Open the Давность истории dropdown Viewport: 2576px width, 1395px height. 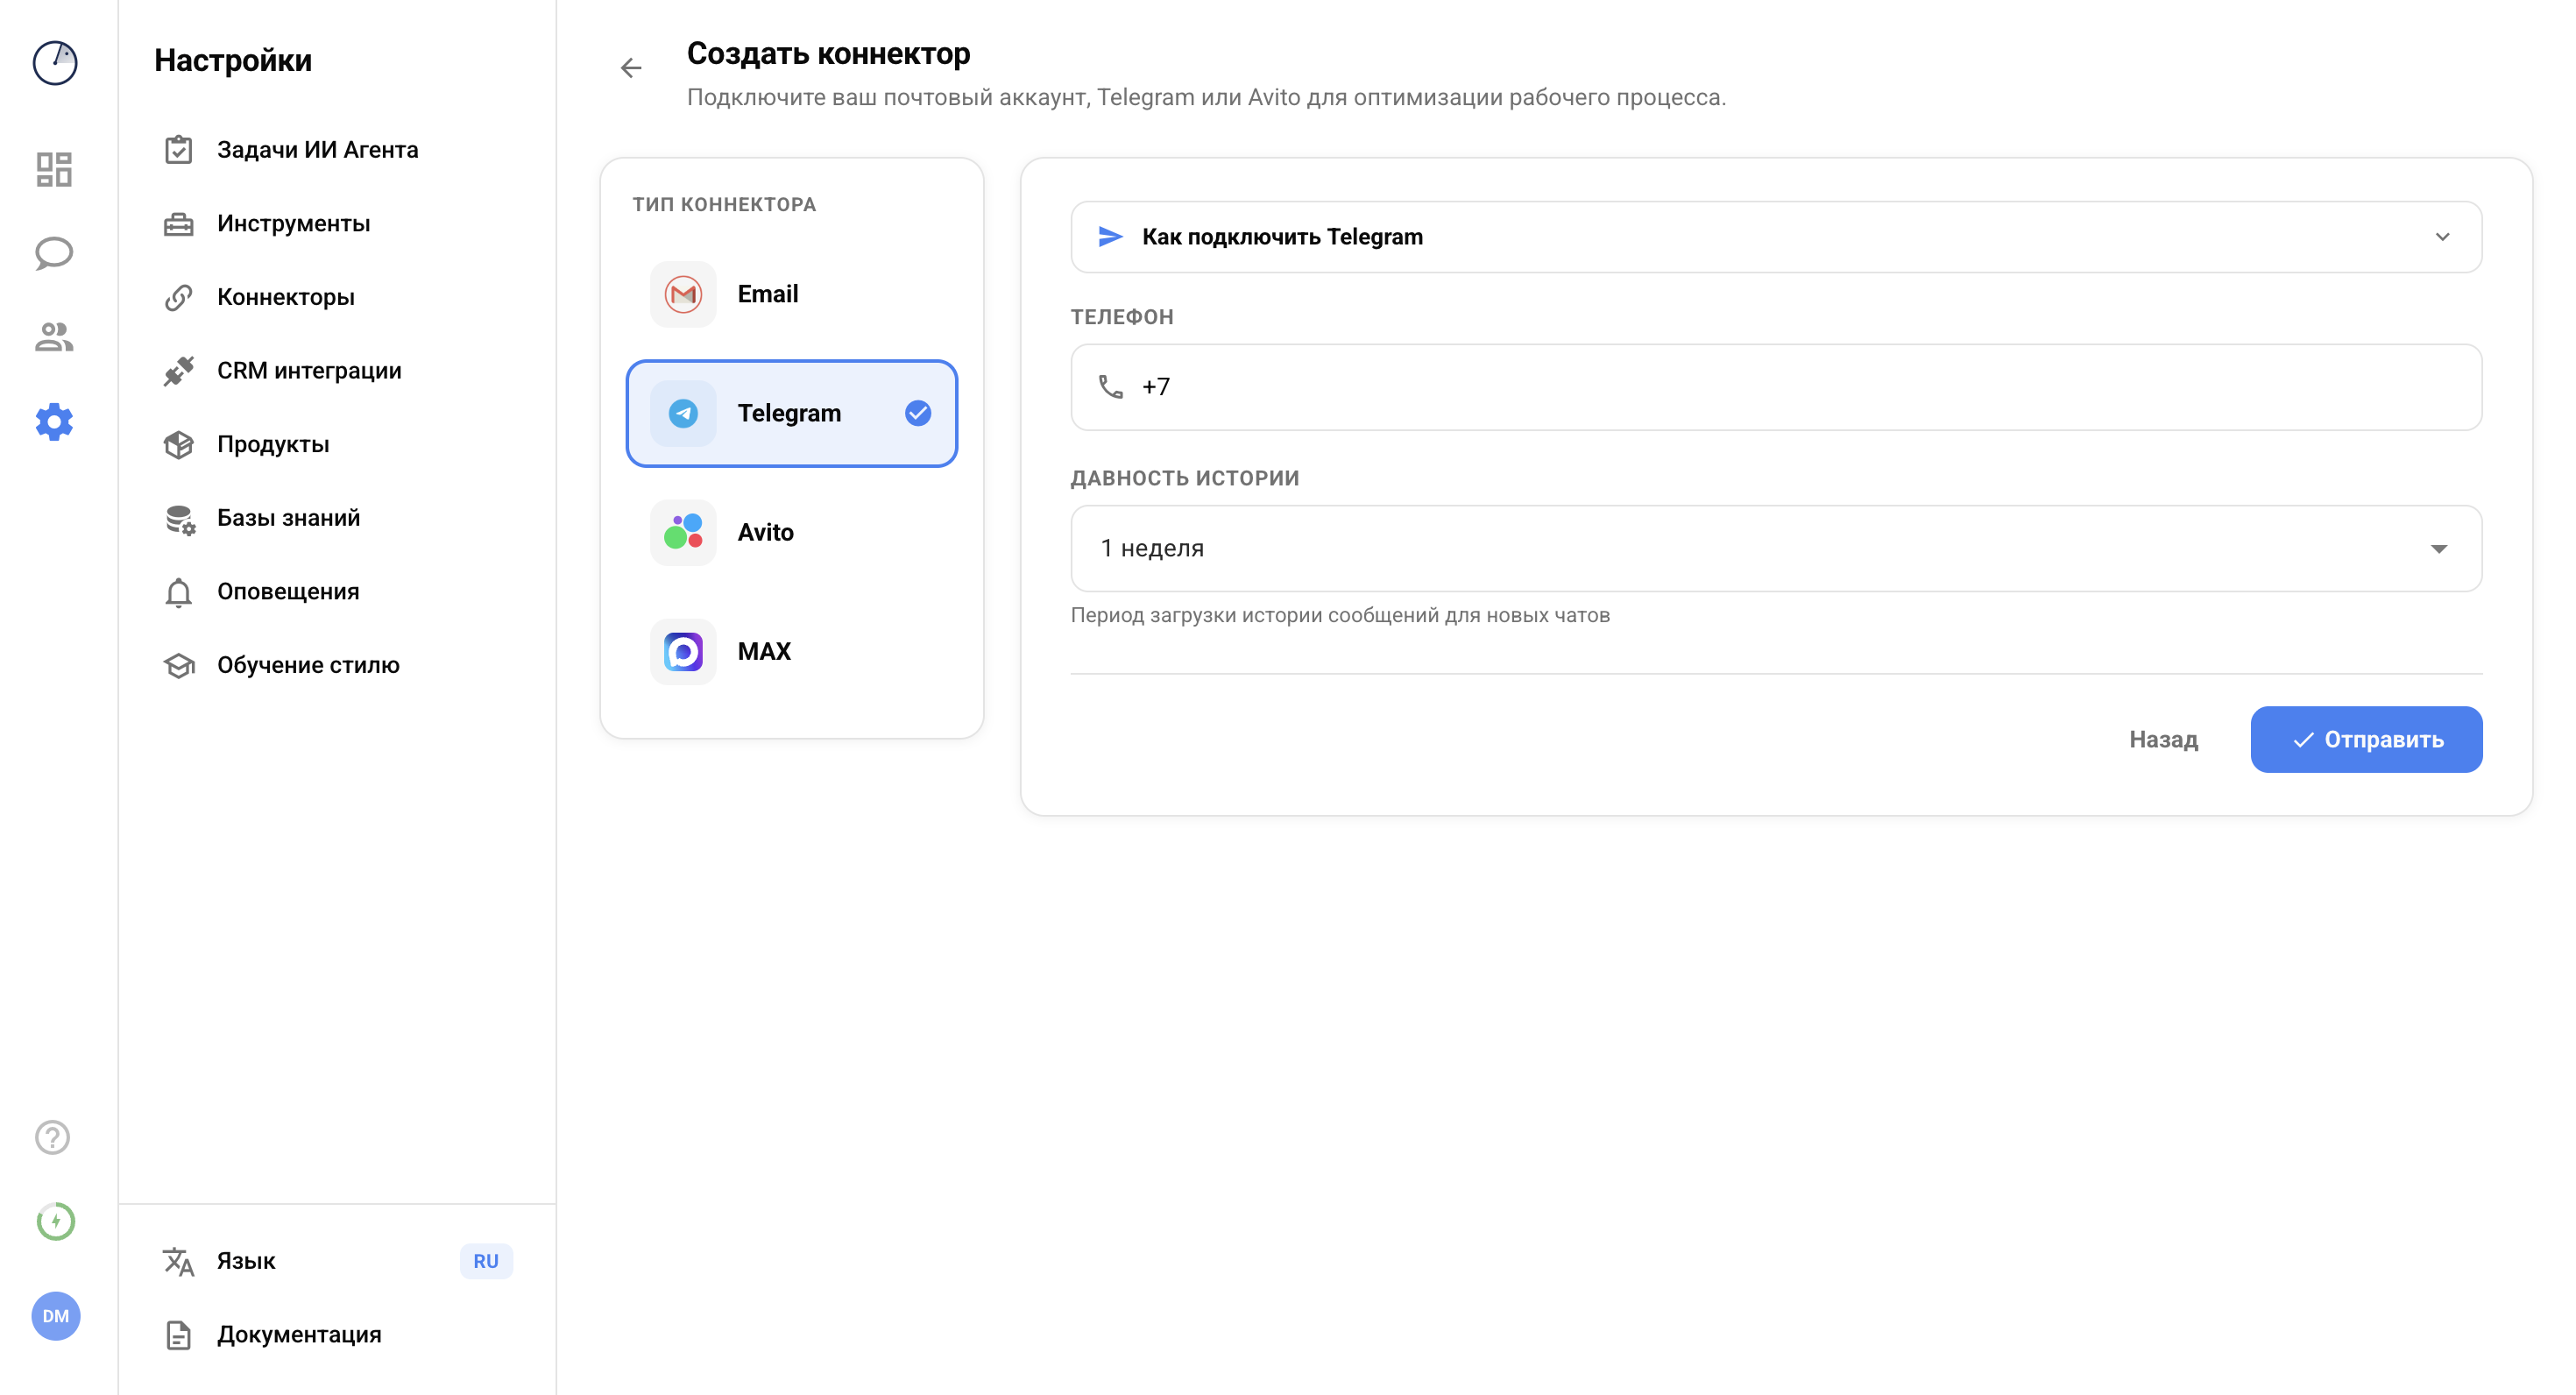(x=1776, y=548)
